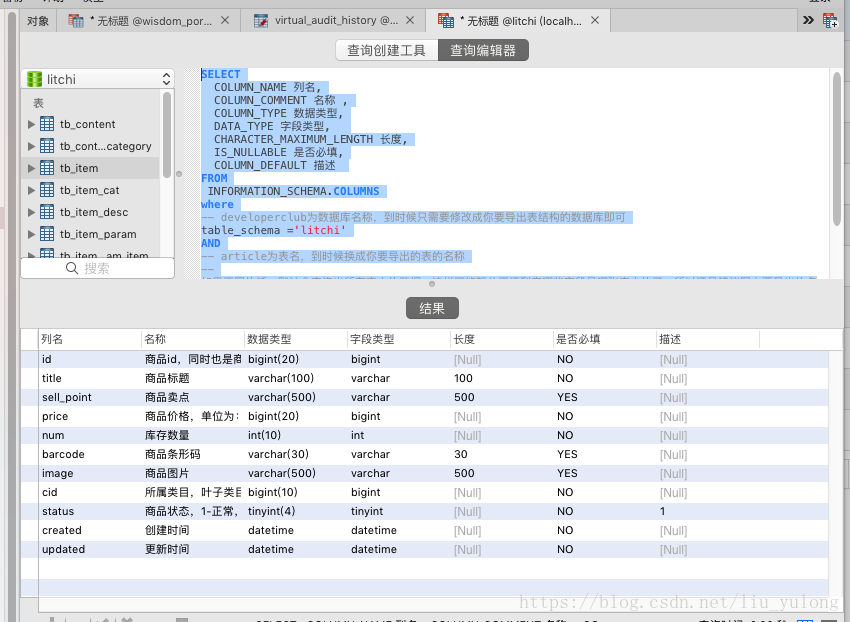Select the 查询编辑器 button
The width and height of the screenshot is (850, 622).
483,50
